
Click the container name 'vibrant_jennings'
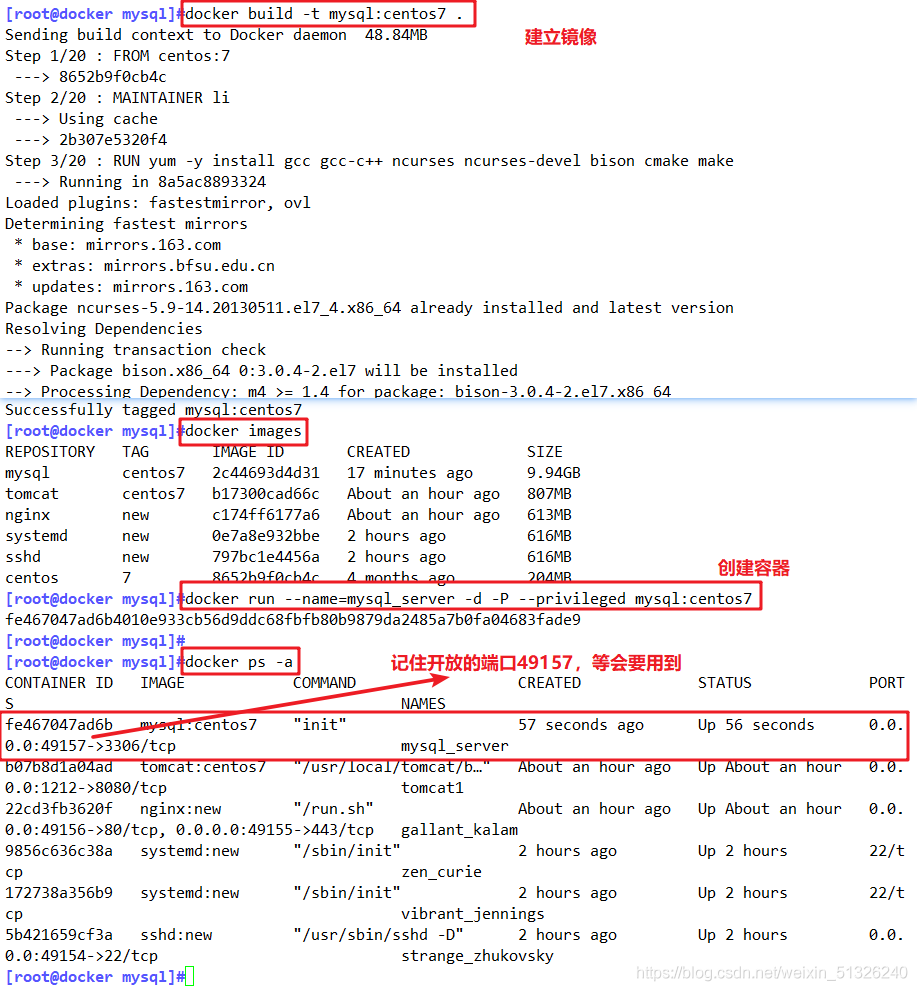pyautogui.click(x=473, y=913)
